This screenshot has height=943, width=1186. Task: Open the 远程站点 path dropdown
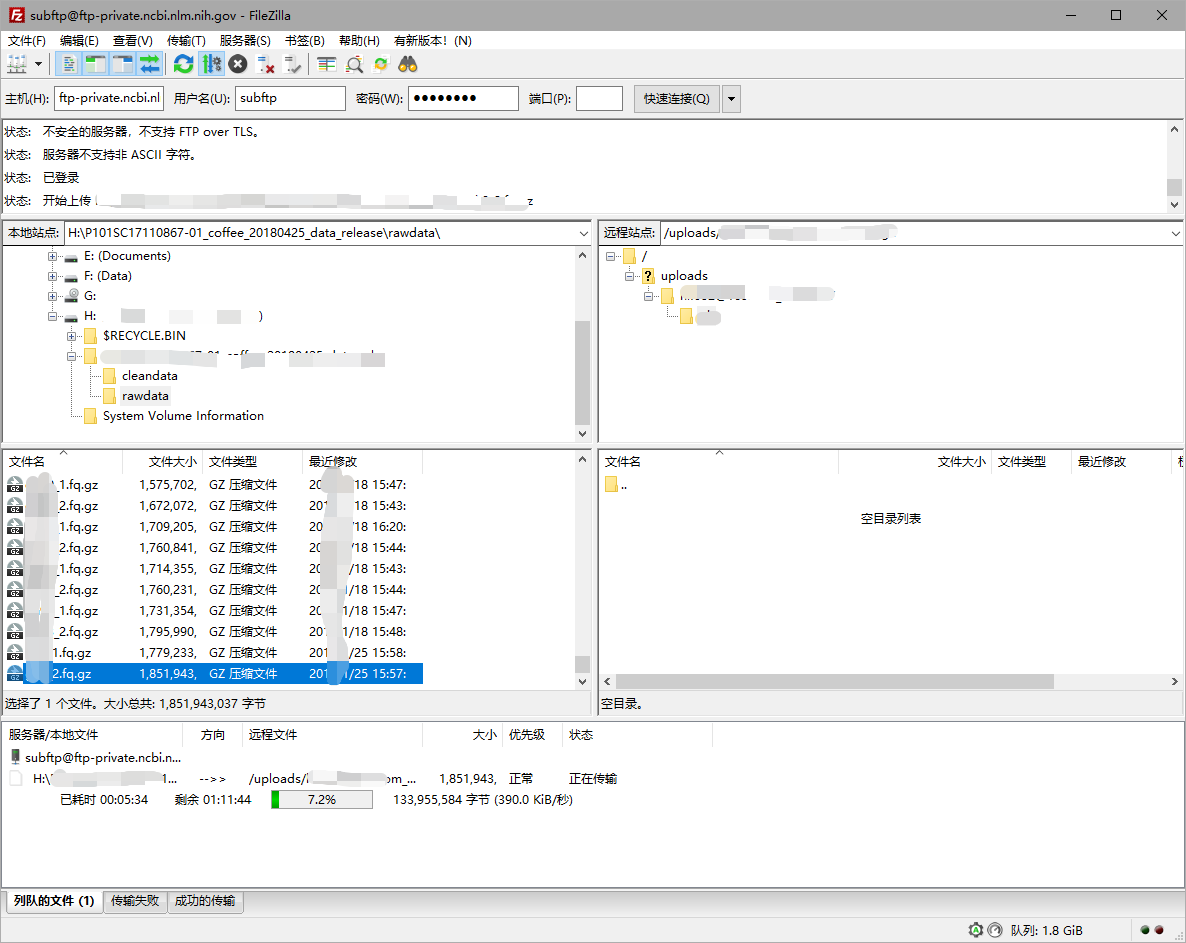[x=1175, y=233]
